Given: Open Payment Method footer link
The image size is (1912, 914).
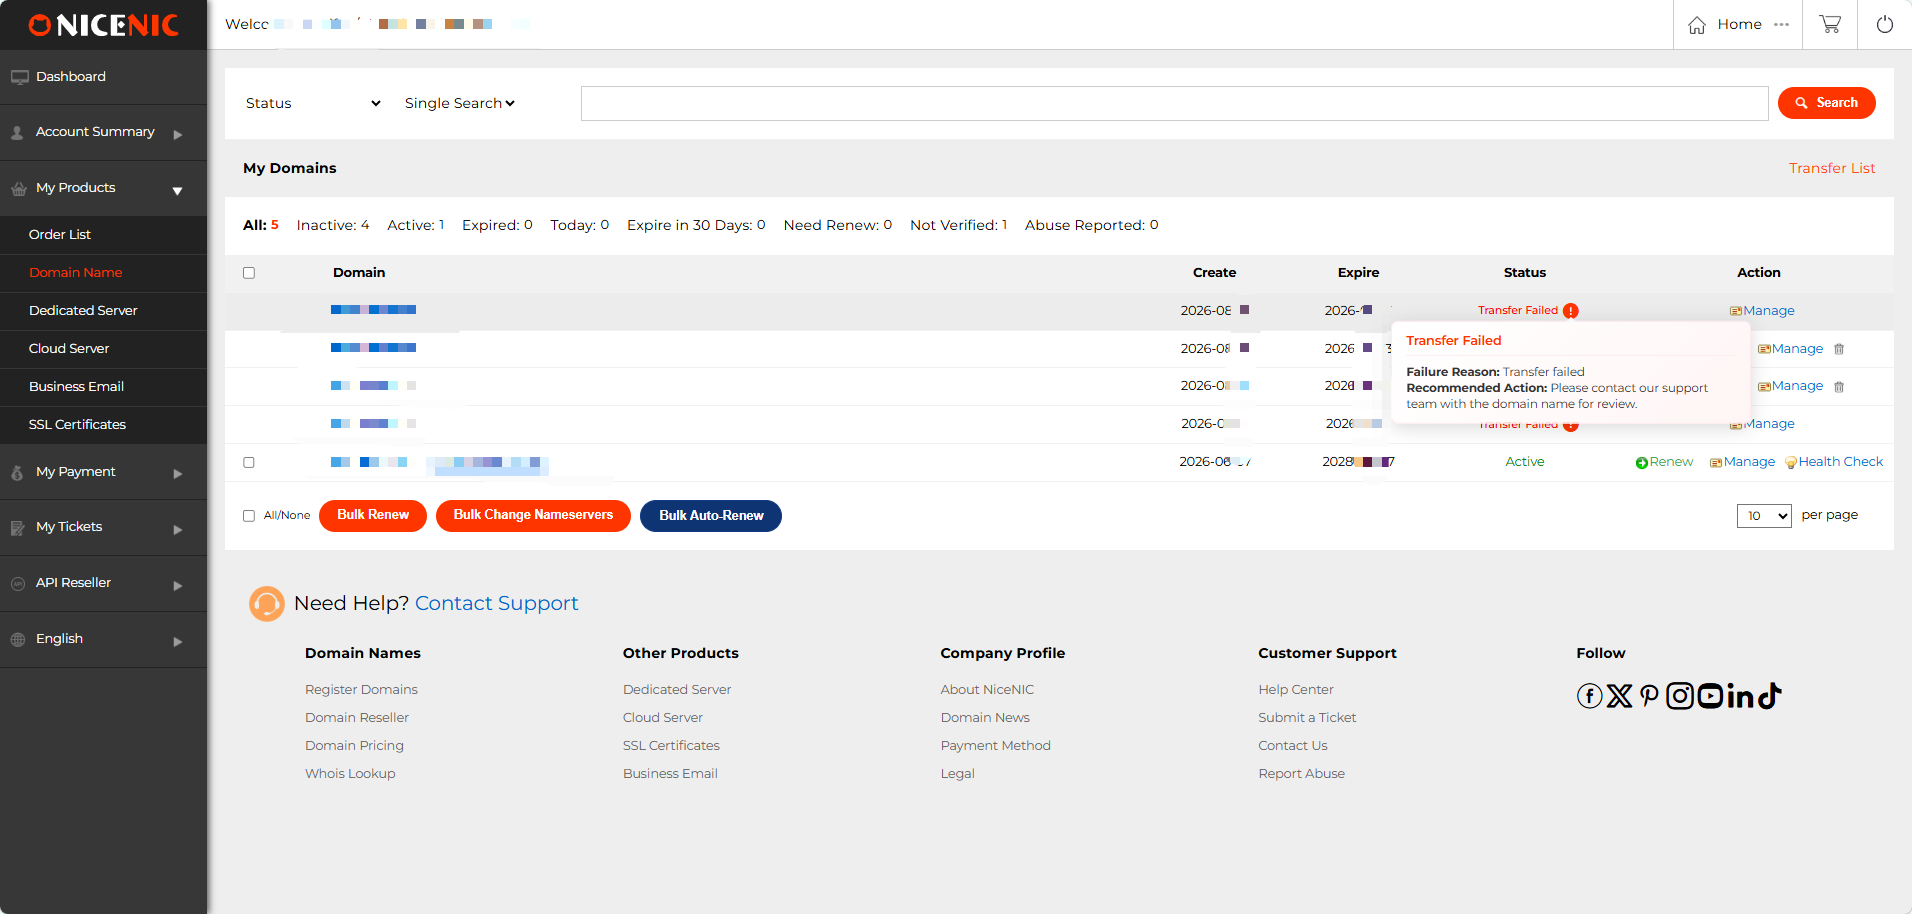Looking at the screenshot, I should point(995,746).
